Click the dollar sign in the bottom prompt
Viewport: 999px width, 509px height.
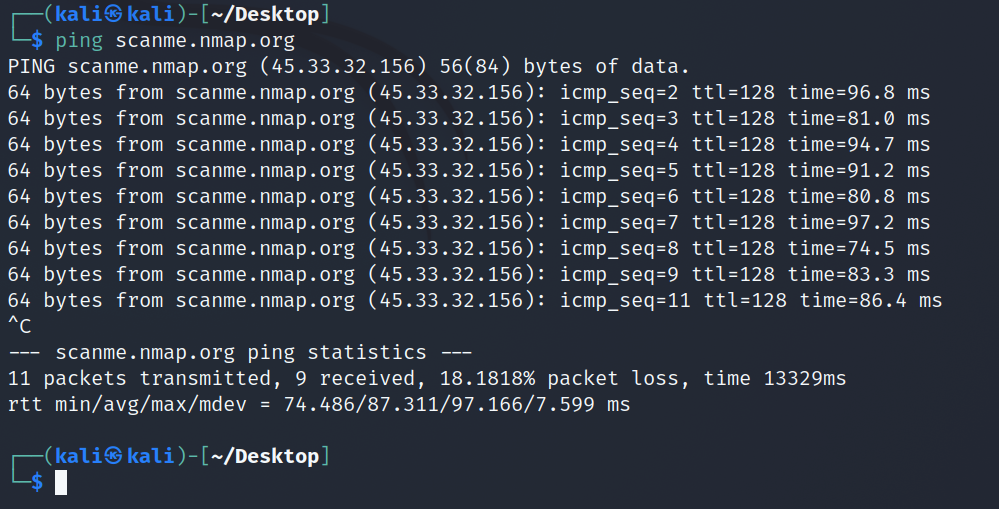coord(37,482)
